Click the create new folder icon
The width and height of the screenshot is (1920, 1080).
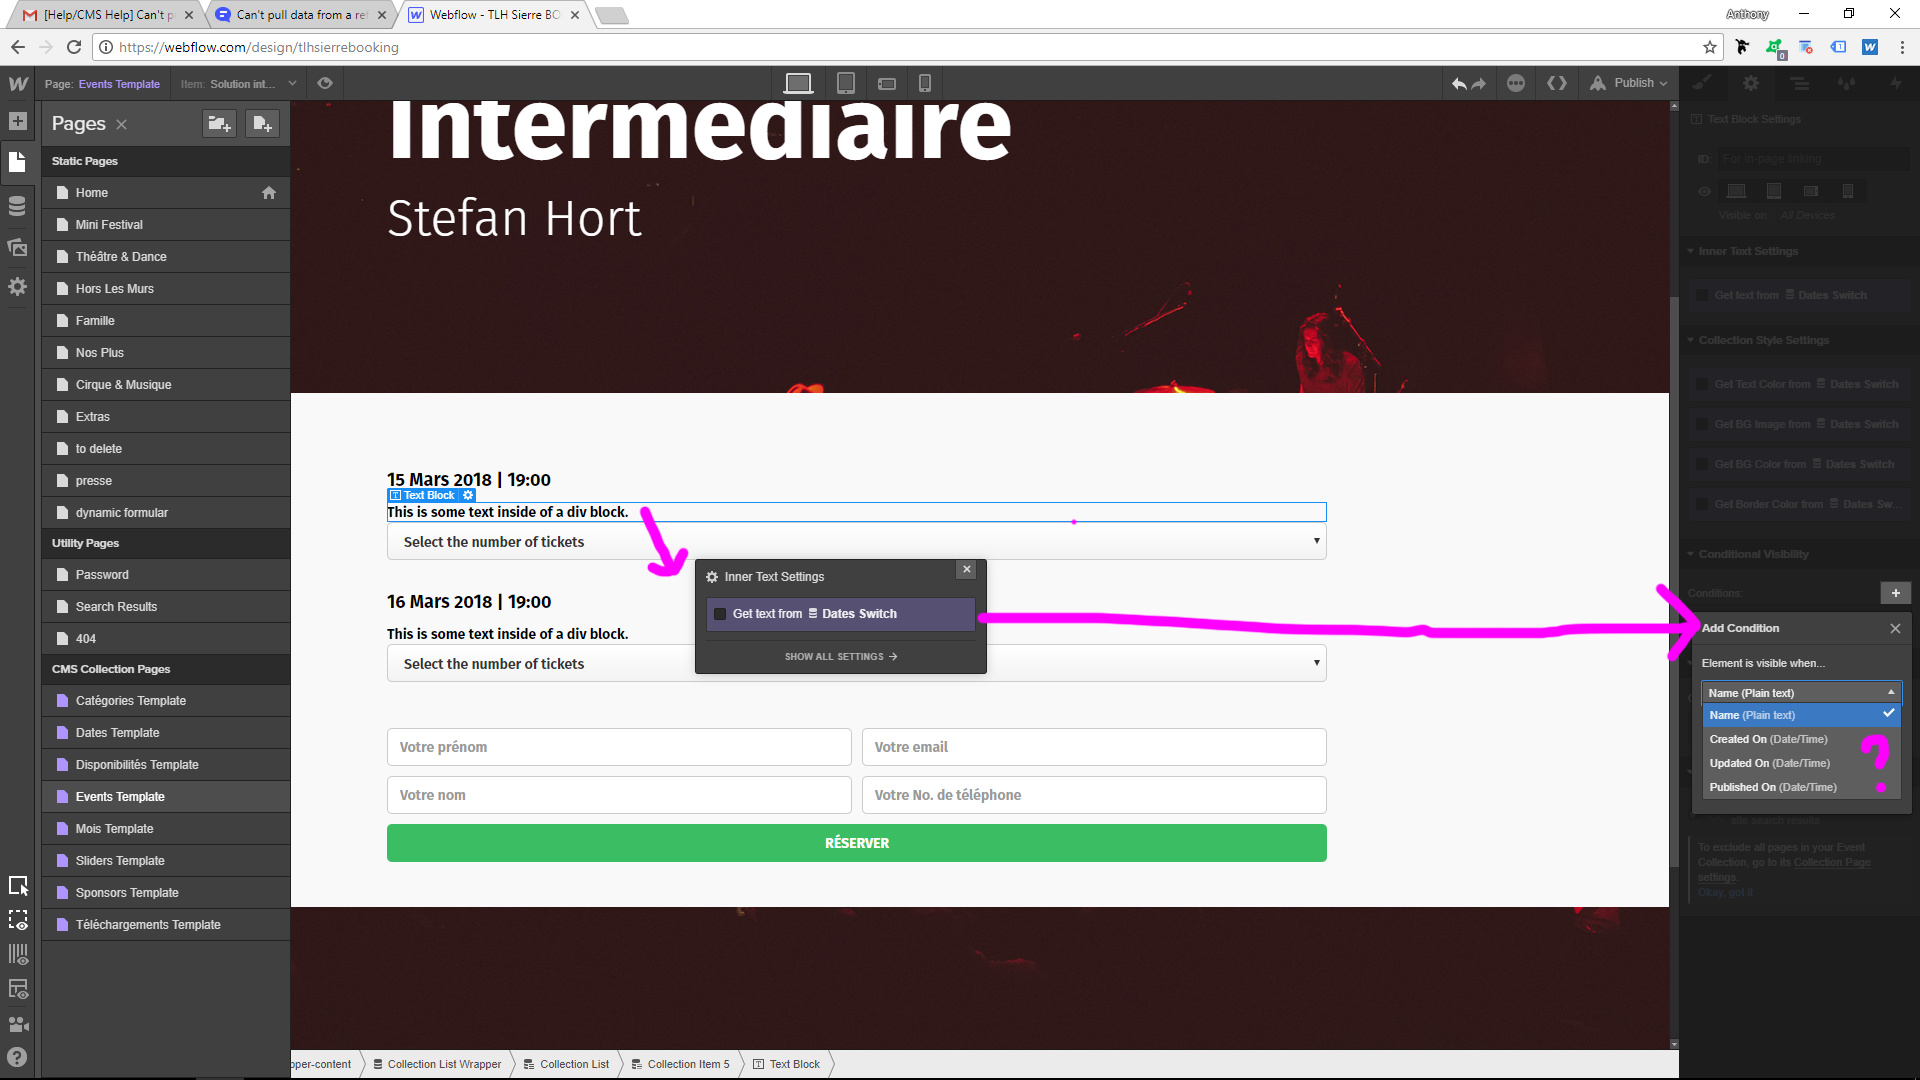coord(219,124)
